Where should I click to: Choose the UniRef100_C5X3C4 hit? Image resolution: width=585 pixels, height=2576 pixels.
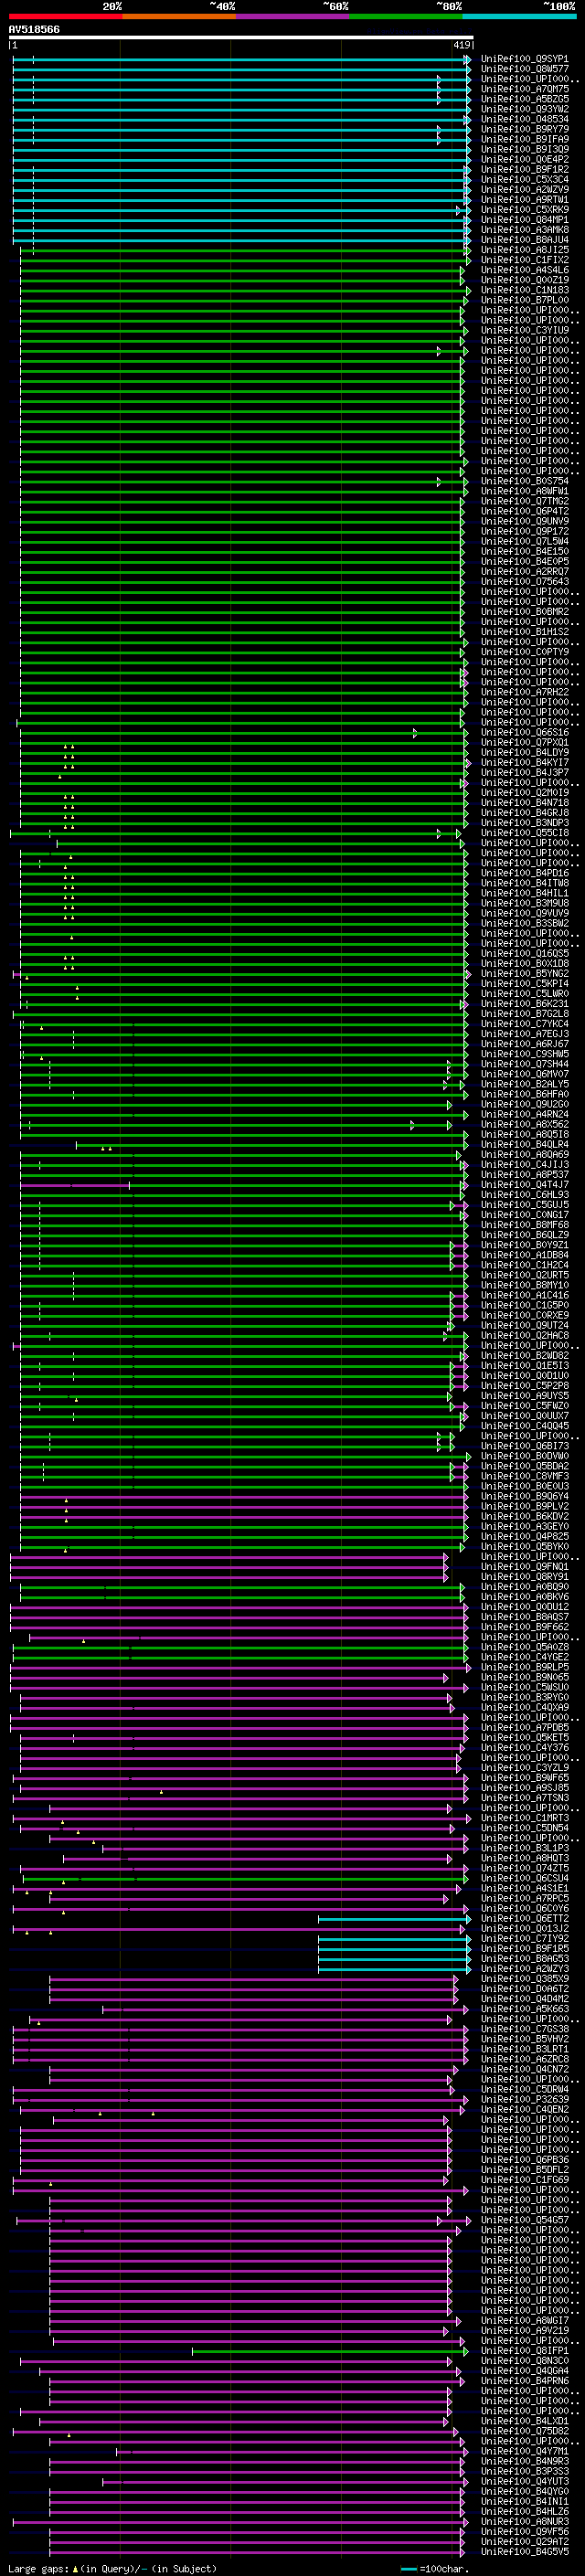click(x=524, y=179)
